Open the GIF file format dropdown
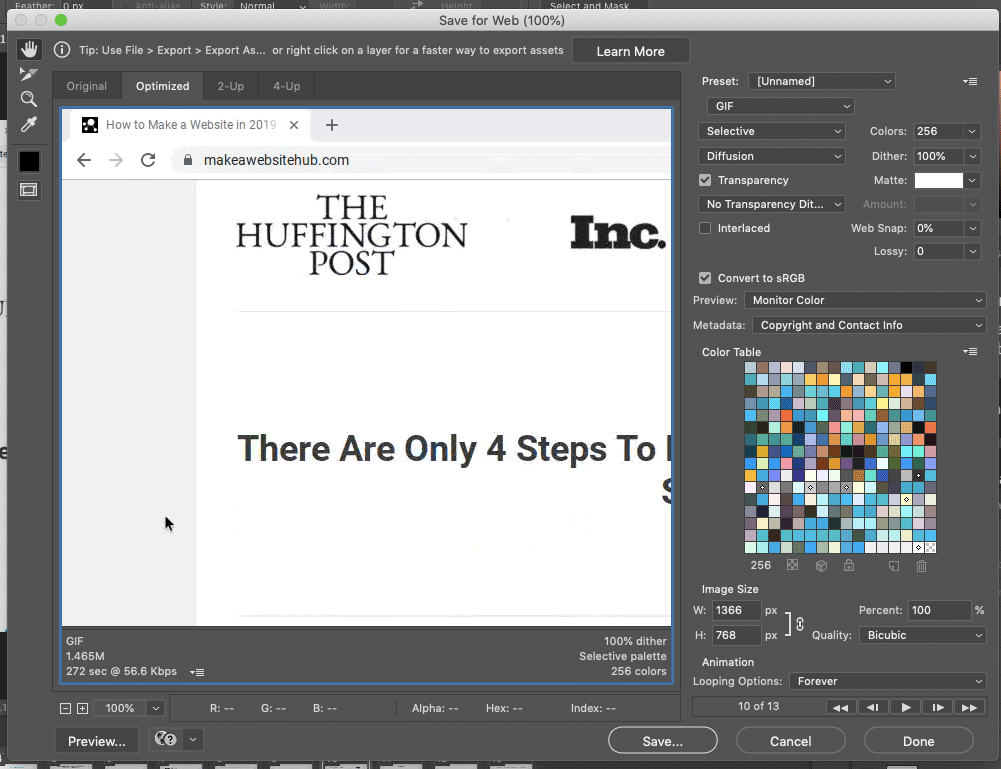The image size is (1001, 769). point(781,106)
